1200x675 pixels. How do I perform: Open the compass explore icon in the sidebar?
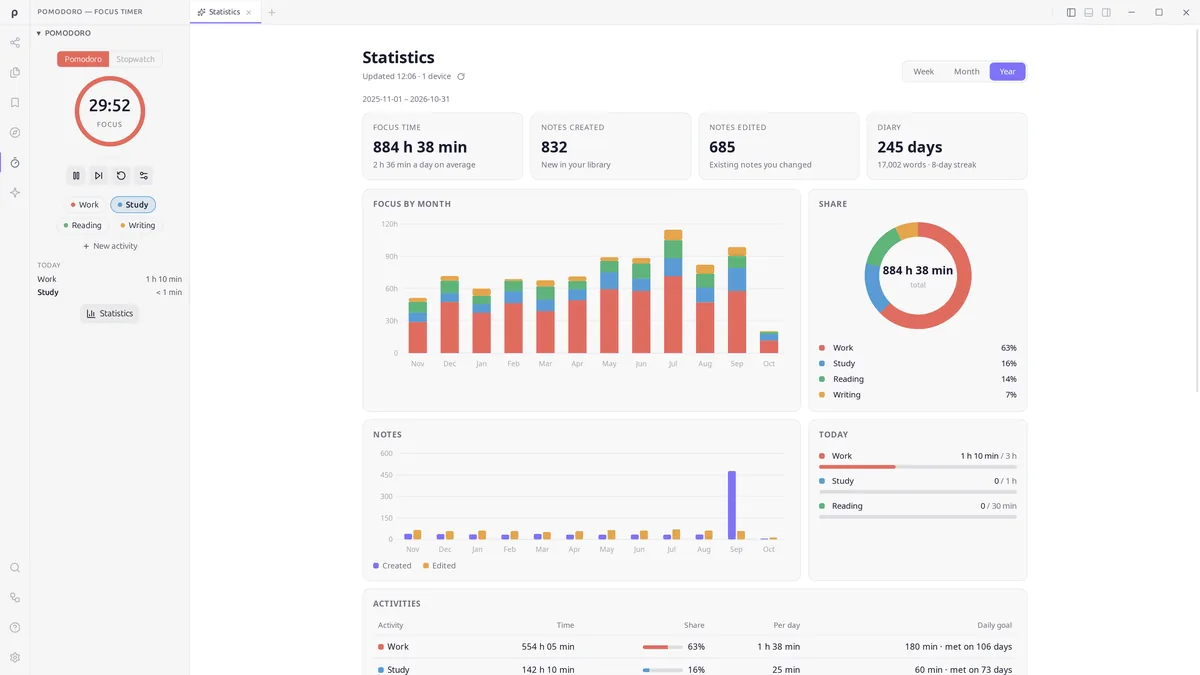15,132
